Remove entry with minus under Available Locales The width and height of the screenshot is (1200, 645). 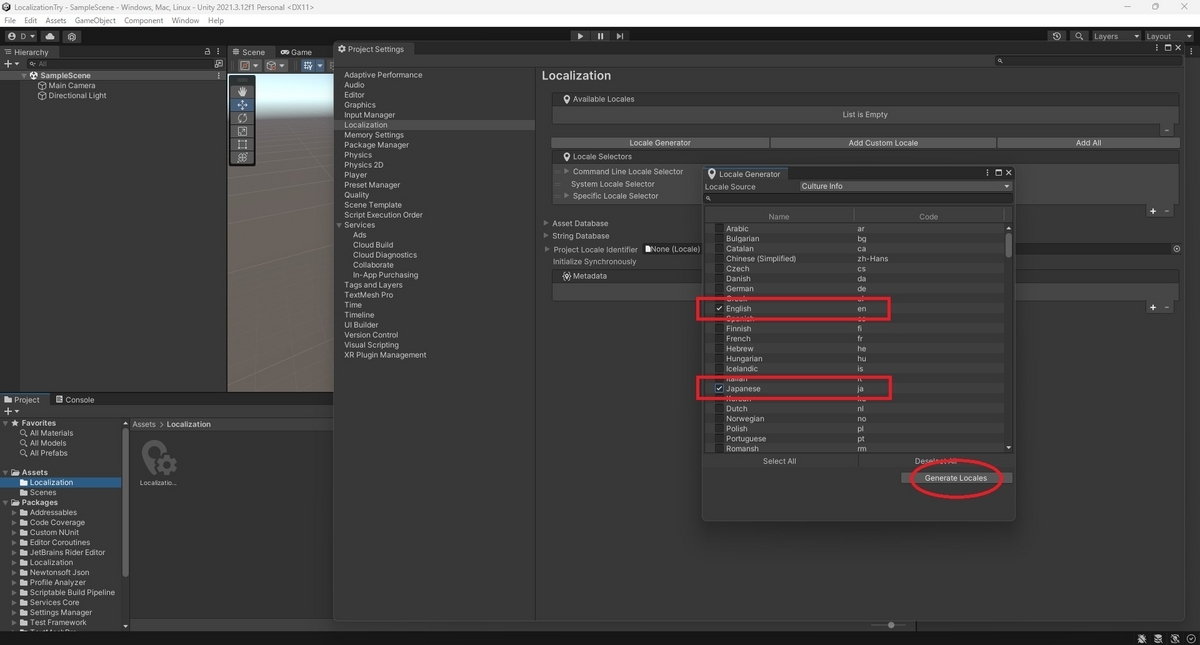point(1166,130)
